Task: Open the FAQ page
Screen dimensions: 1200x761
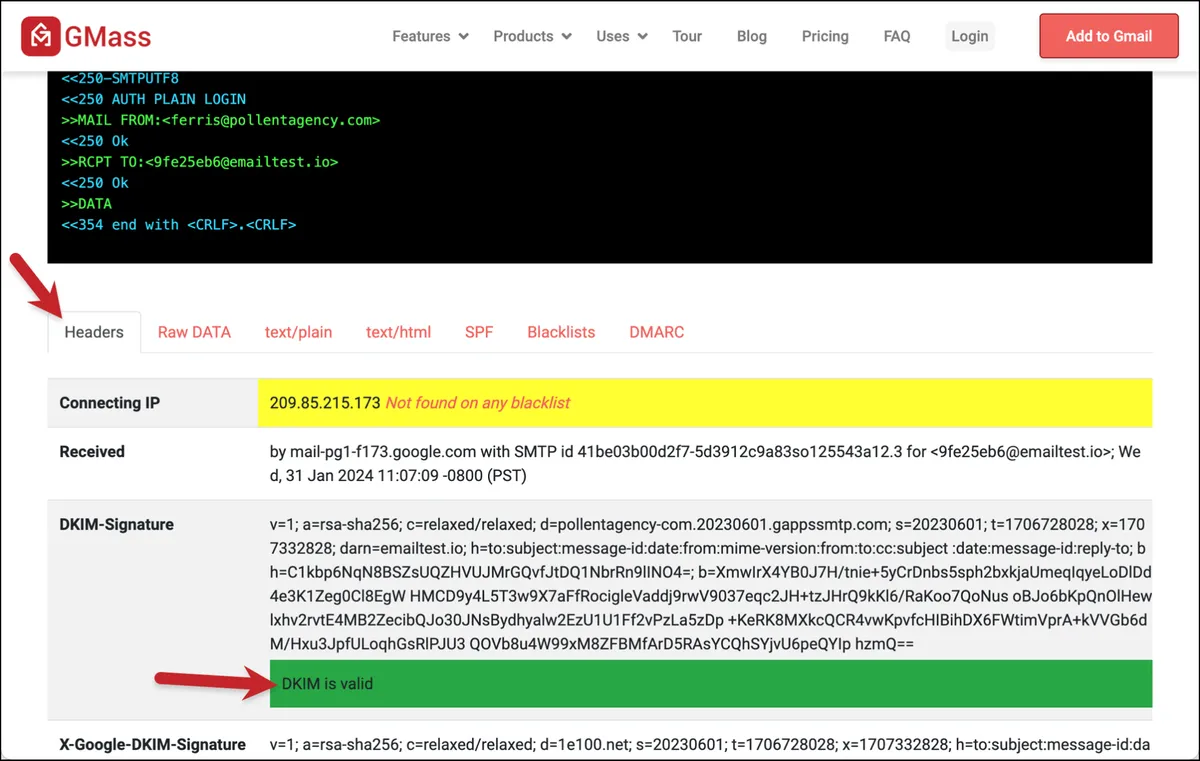Action: click(x=897, y=36)
